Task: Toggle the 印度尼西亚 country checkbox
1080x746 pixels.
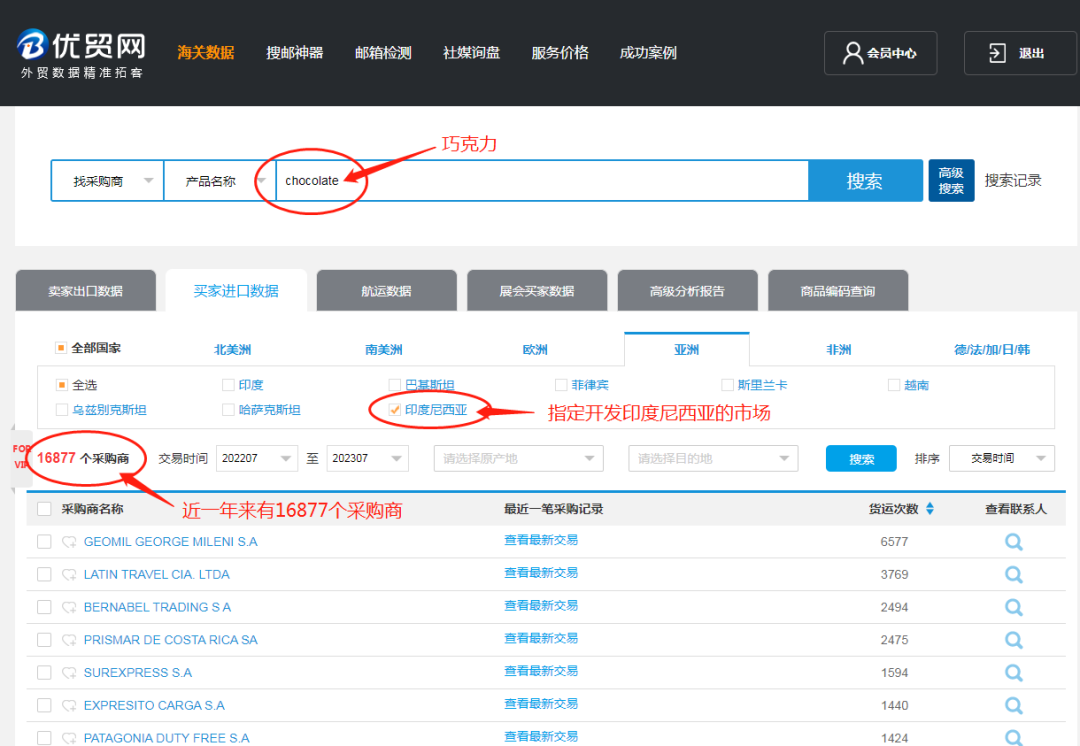Action: 395,410
